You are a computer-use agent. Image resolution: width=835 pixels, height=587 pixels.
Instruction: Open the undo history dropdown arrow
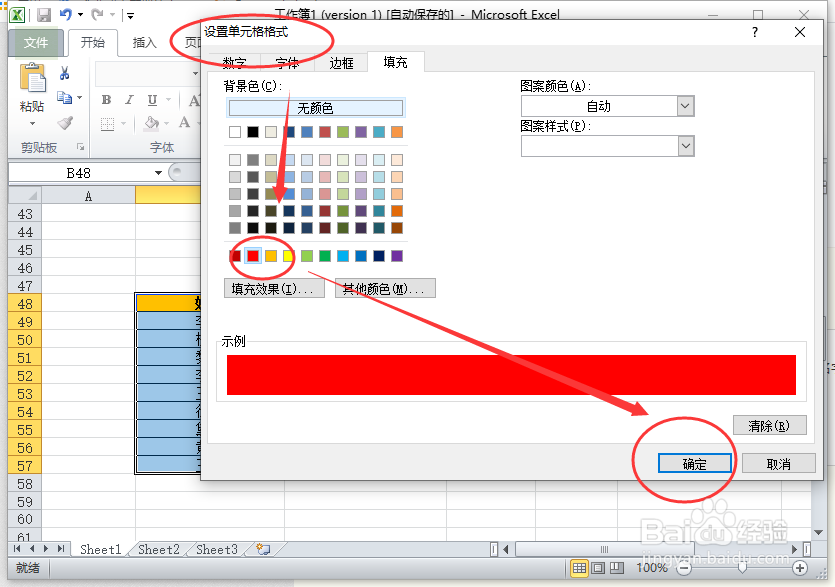[x=80, y=15]
